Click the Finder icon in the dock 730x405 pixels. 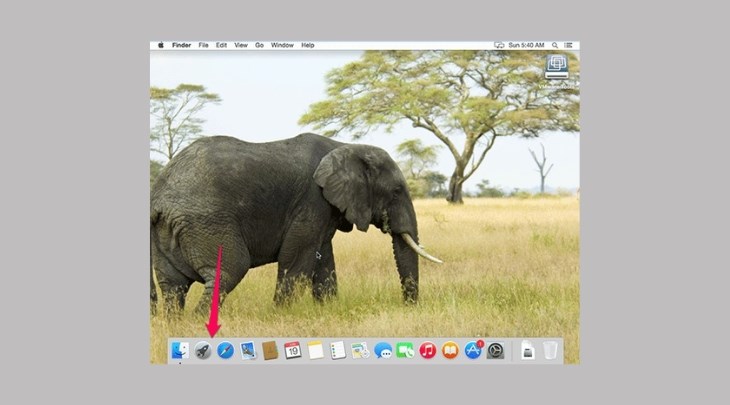pyautogui.click(x=180, y=351)
